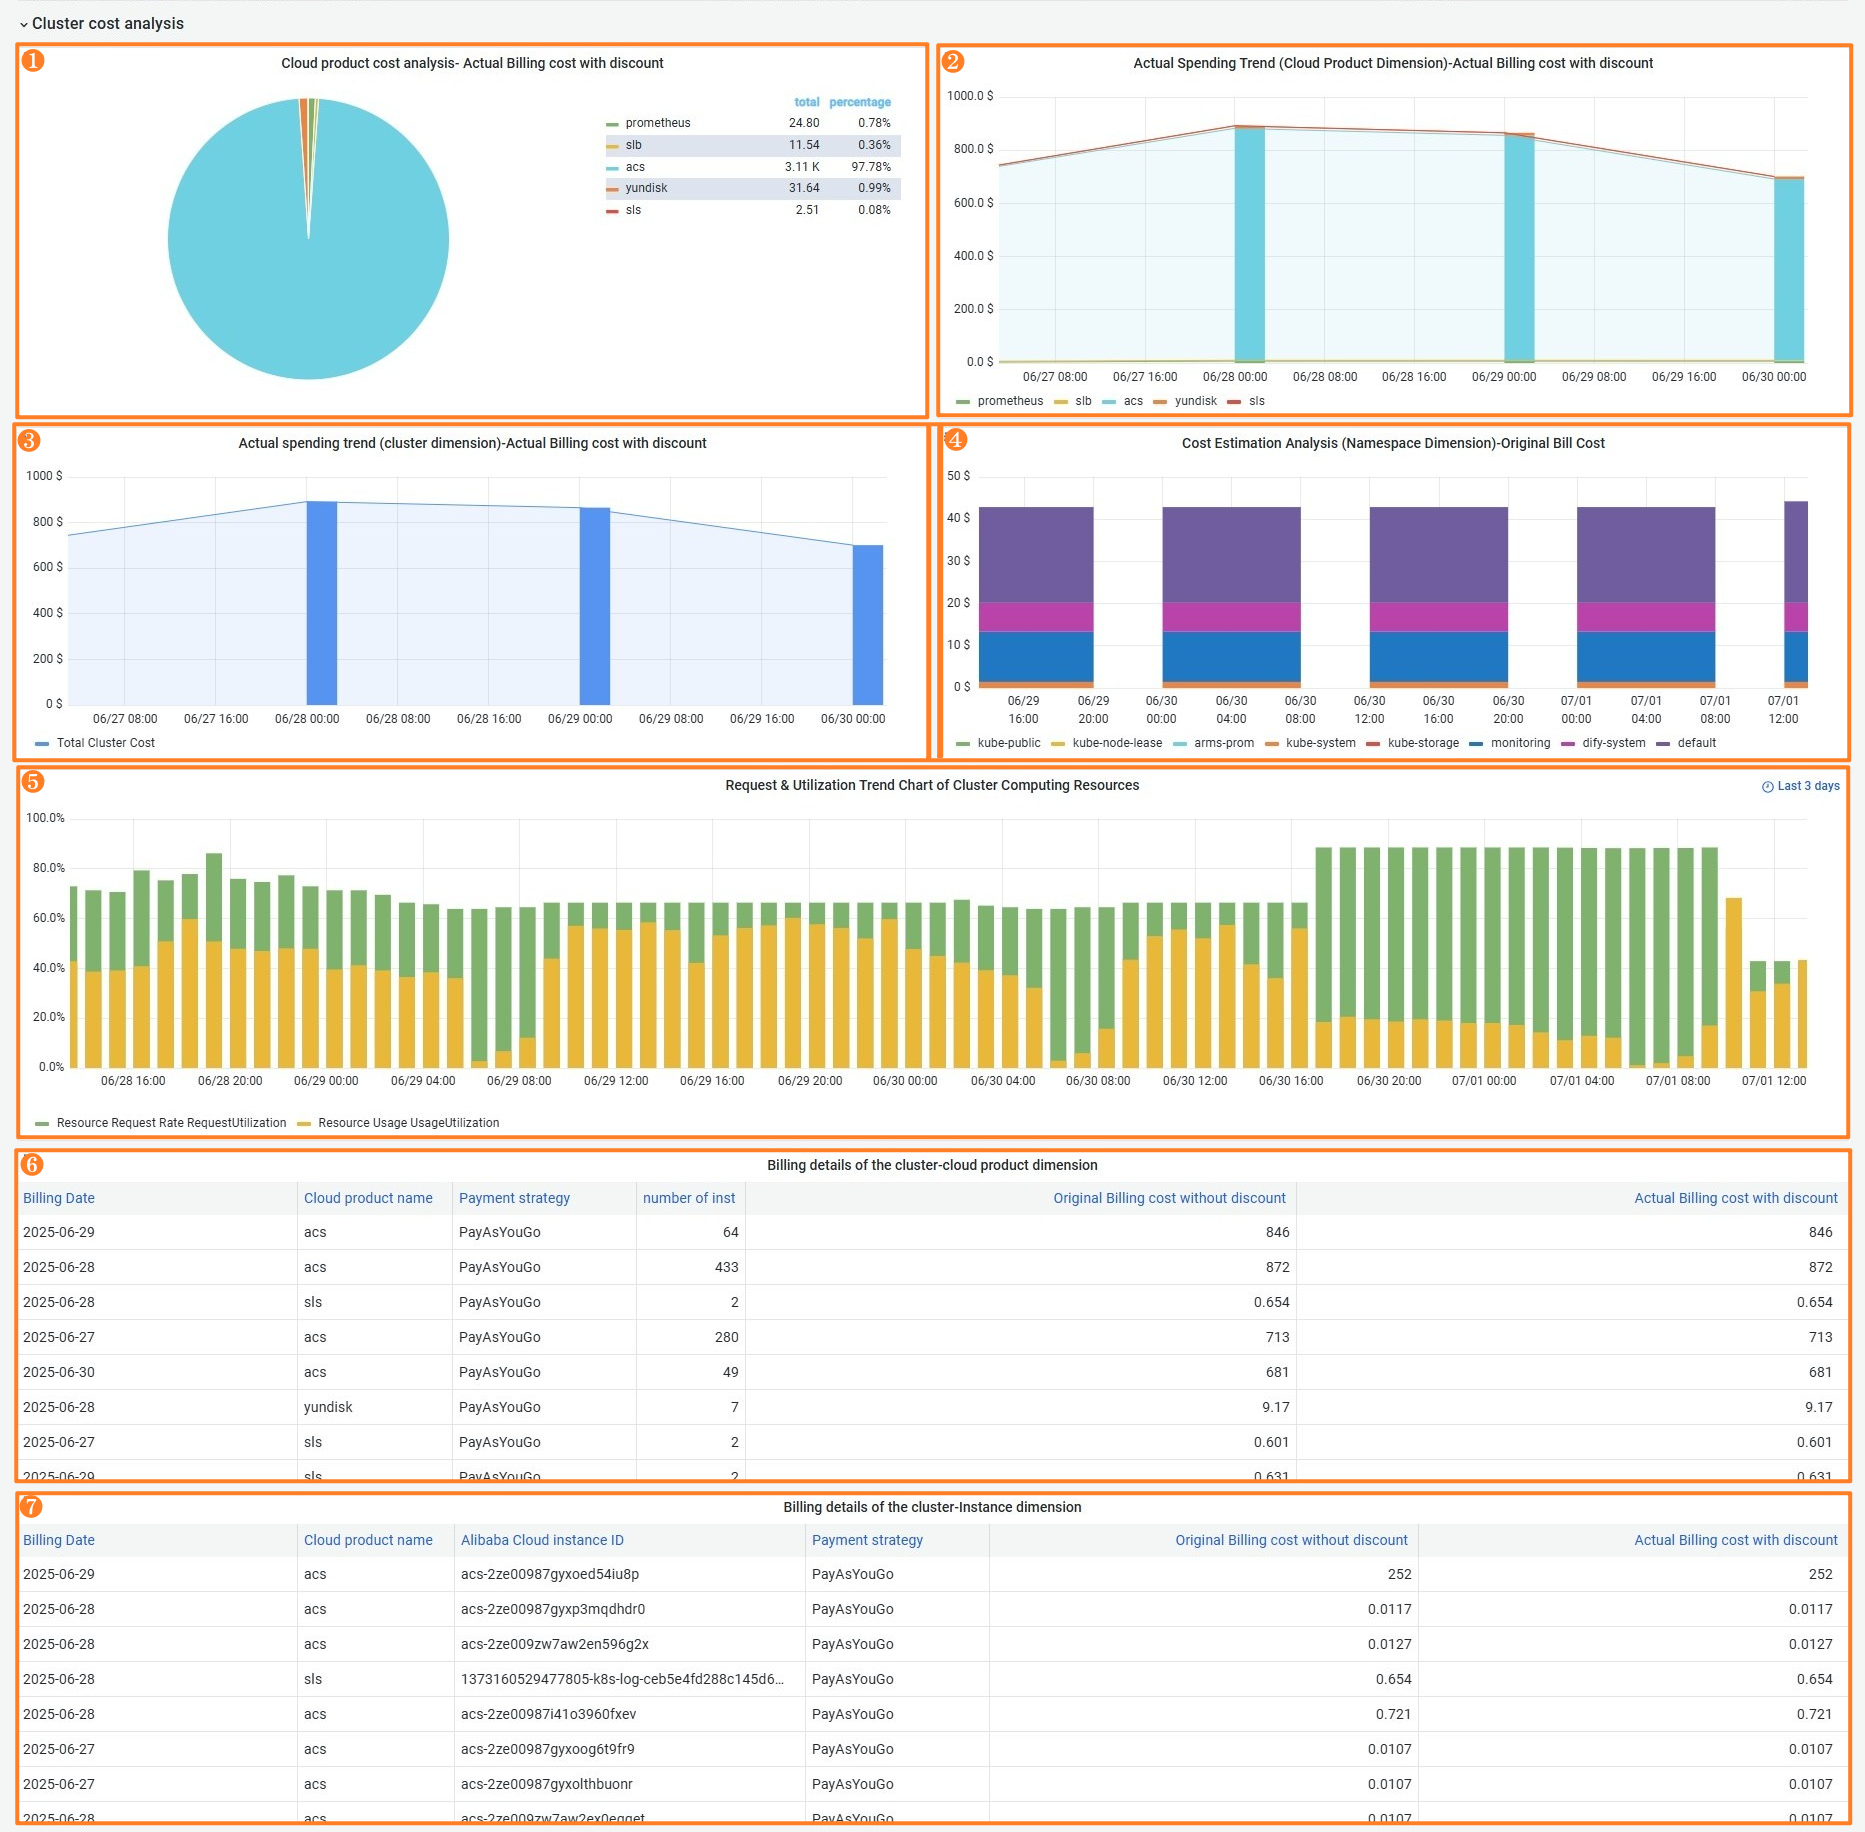
Task: Sort product billing table by Billing Date
Action: coord(59,1198)
